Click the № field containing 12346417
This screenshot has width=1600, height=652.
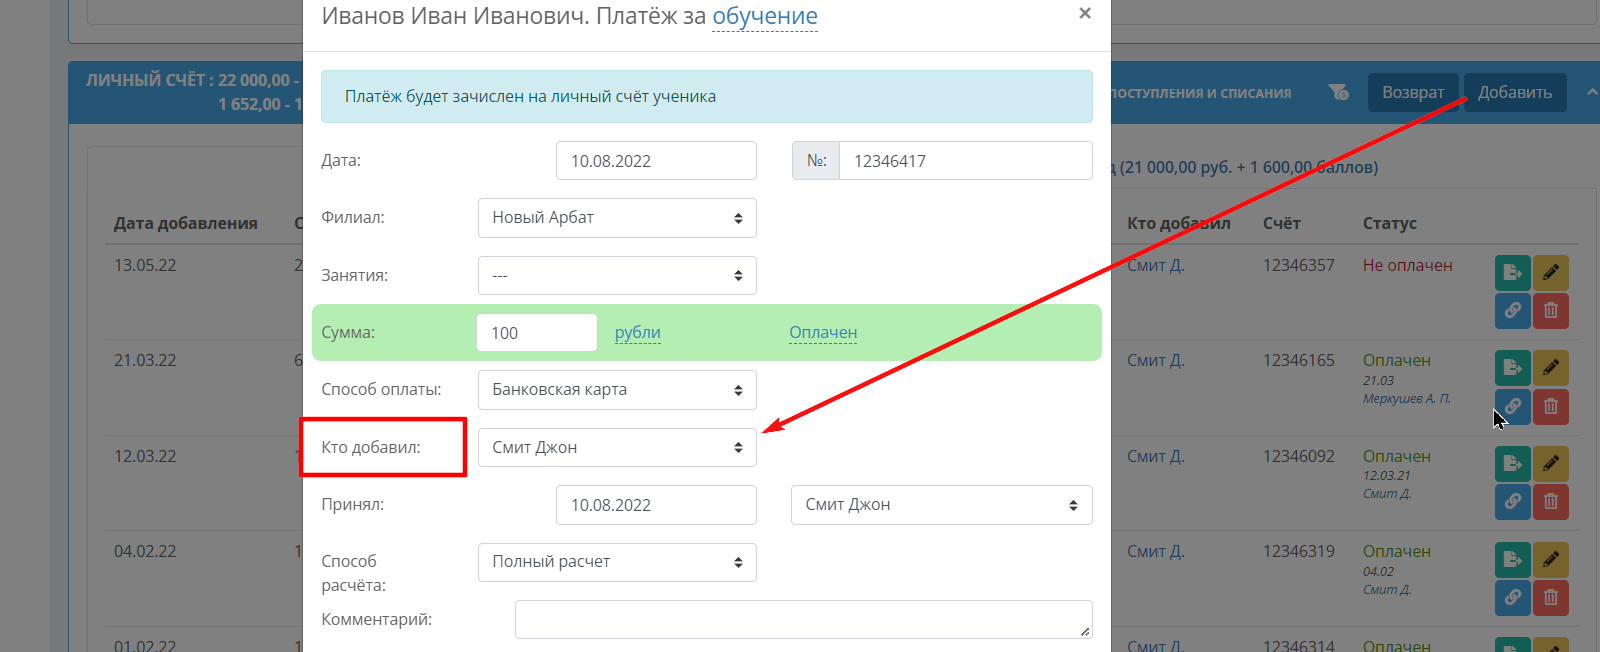click(966, 161)
